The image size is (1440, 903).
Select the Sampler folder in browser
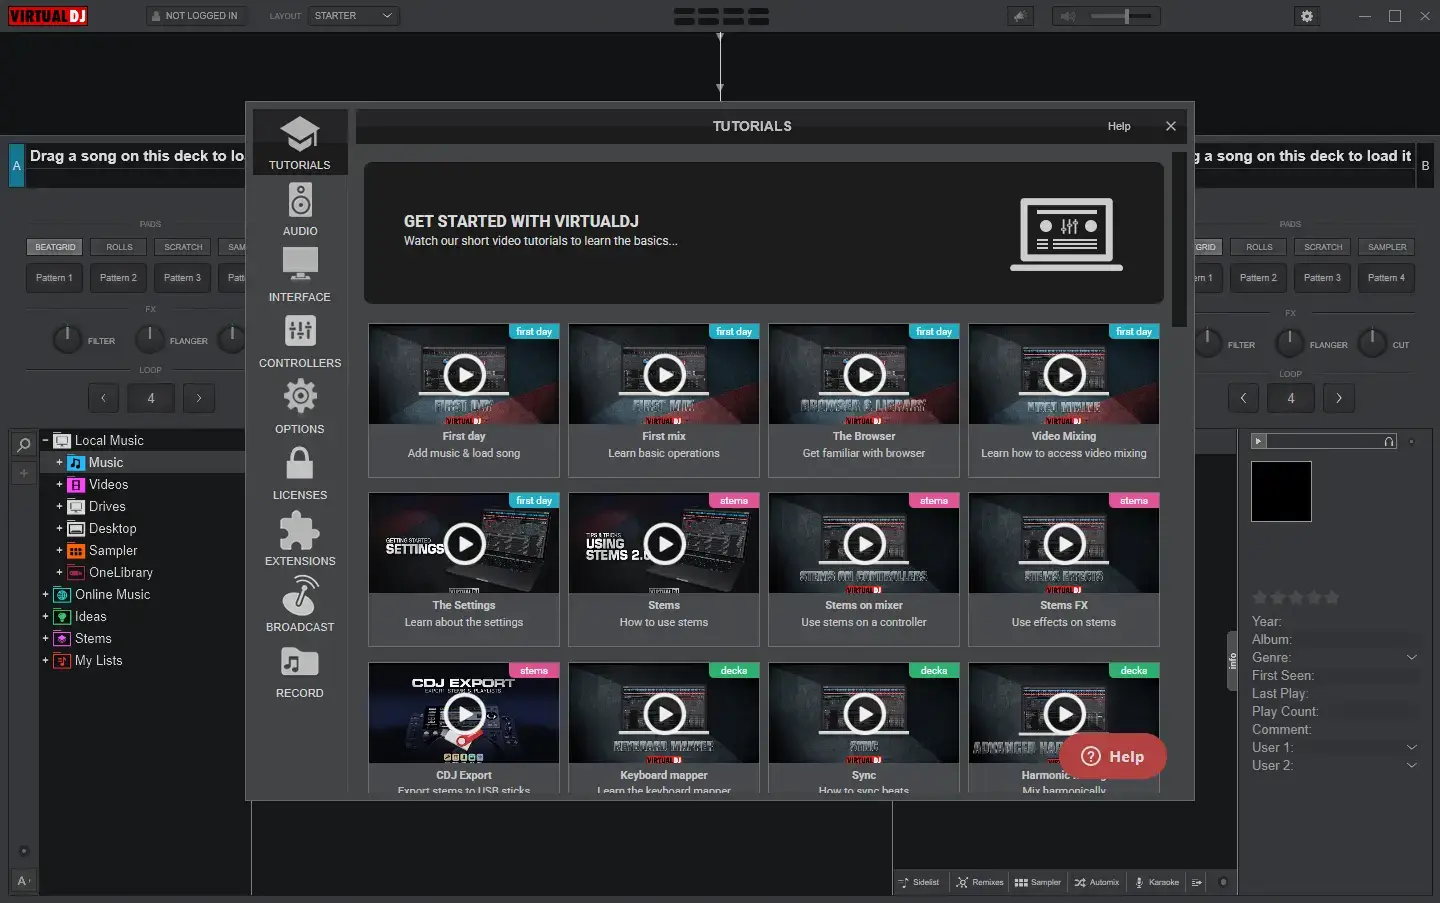[x=113, y=550]
